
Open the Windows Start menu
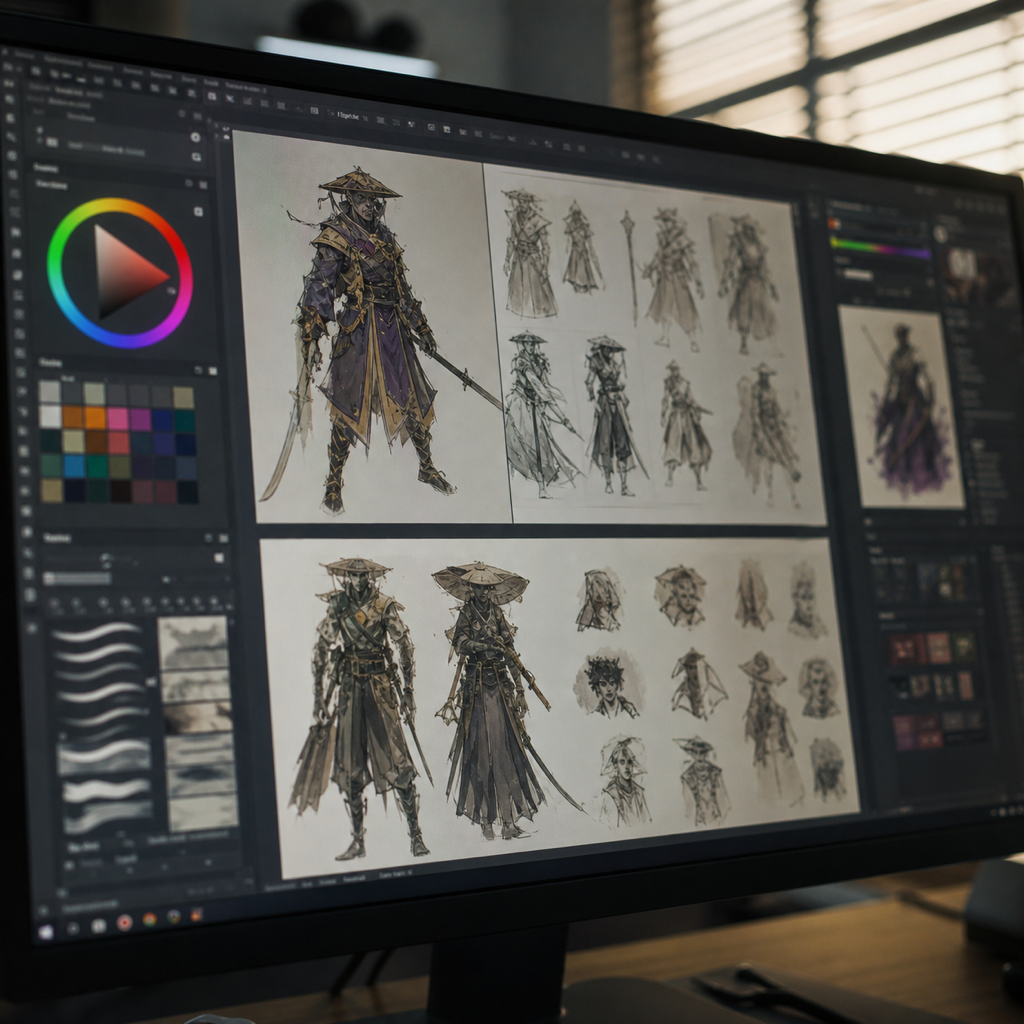pyautogui.click(x=46, y=932)
